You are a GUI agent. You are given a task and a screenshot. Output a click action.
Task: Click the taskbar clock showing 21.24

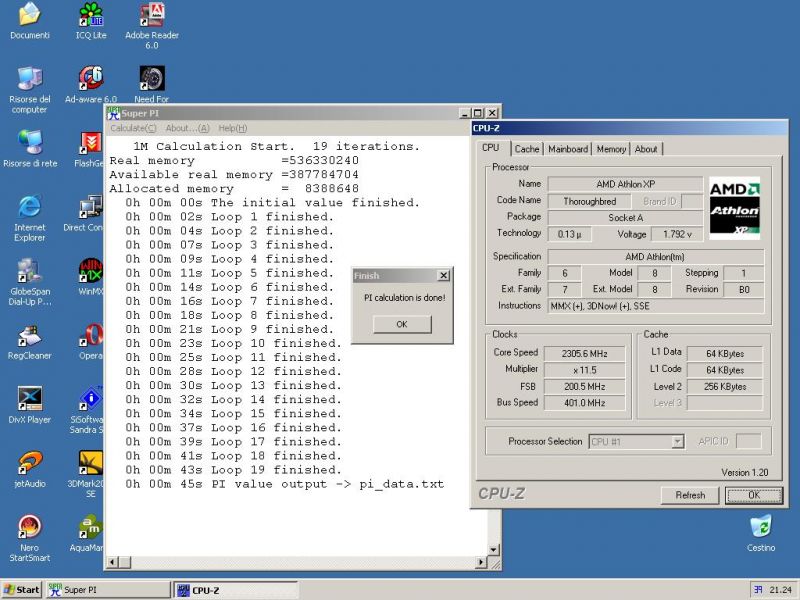780,590
